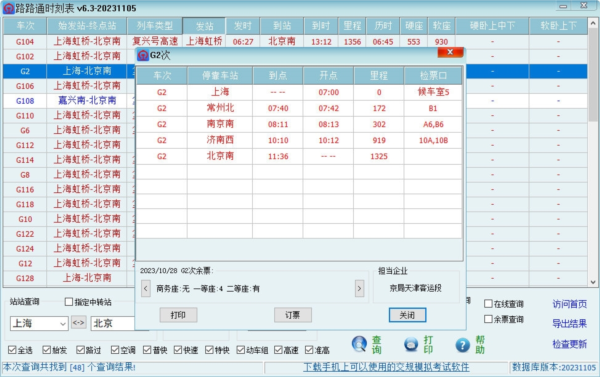This screenshot has height=377, width=600.
Task: Toggle the 特快 checkbox
Action: point(209,350)
